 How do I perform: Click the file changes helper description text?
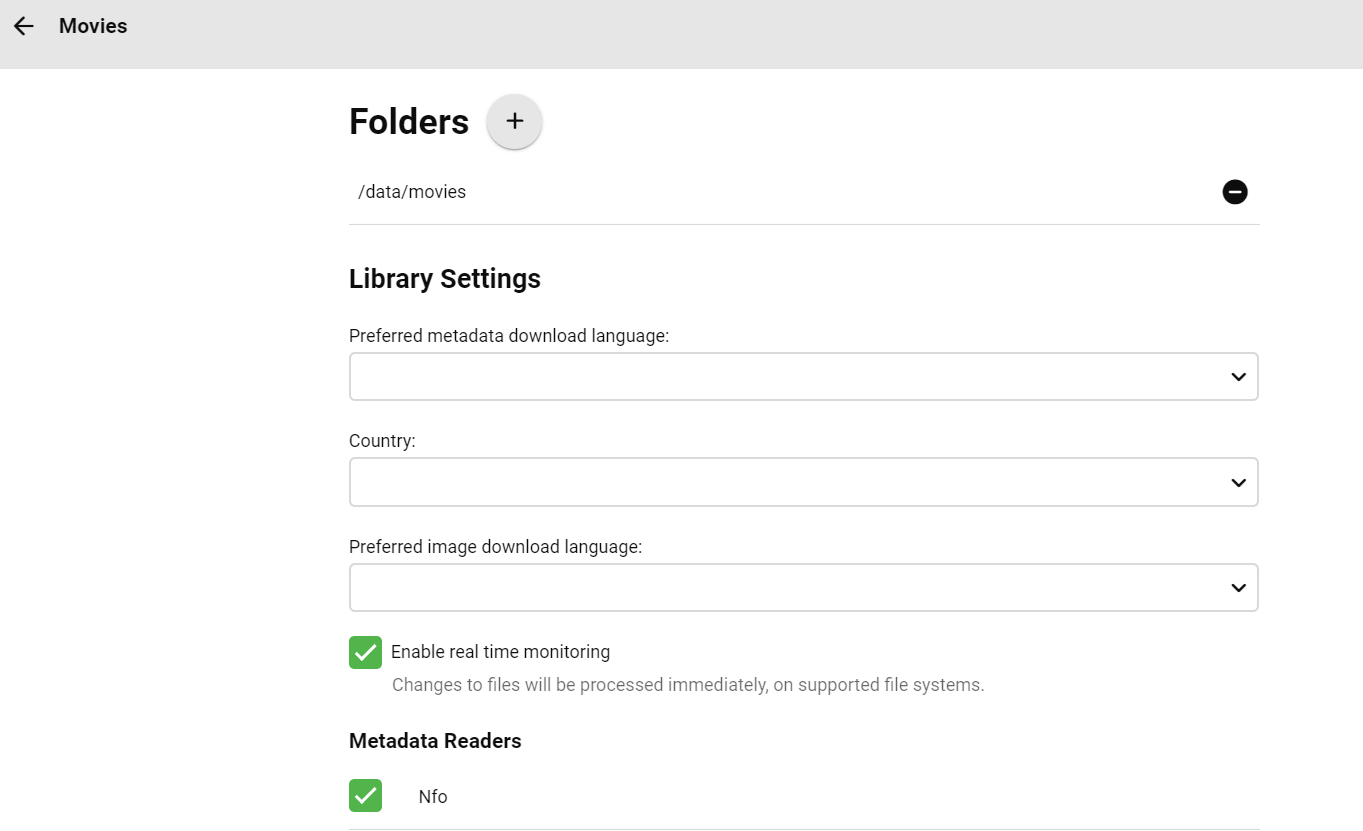688,685
